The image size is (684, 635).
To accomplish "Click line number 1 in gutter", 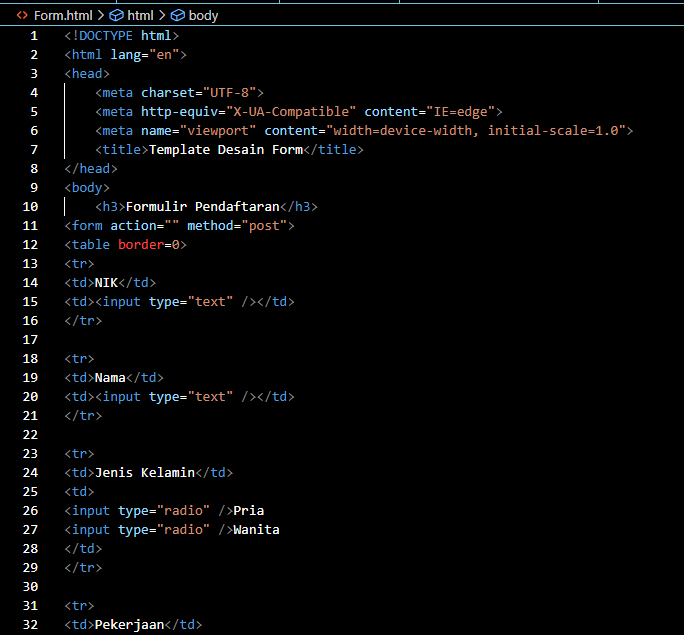I will point(34,36).
